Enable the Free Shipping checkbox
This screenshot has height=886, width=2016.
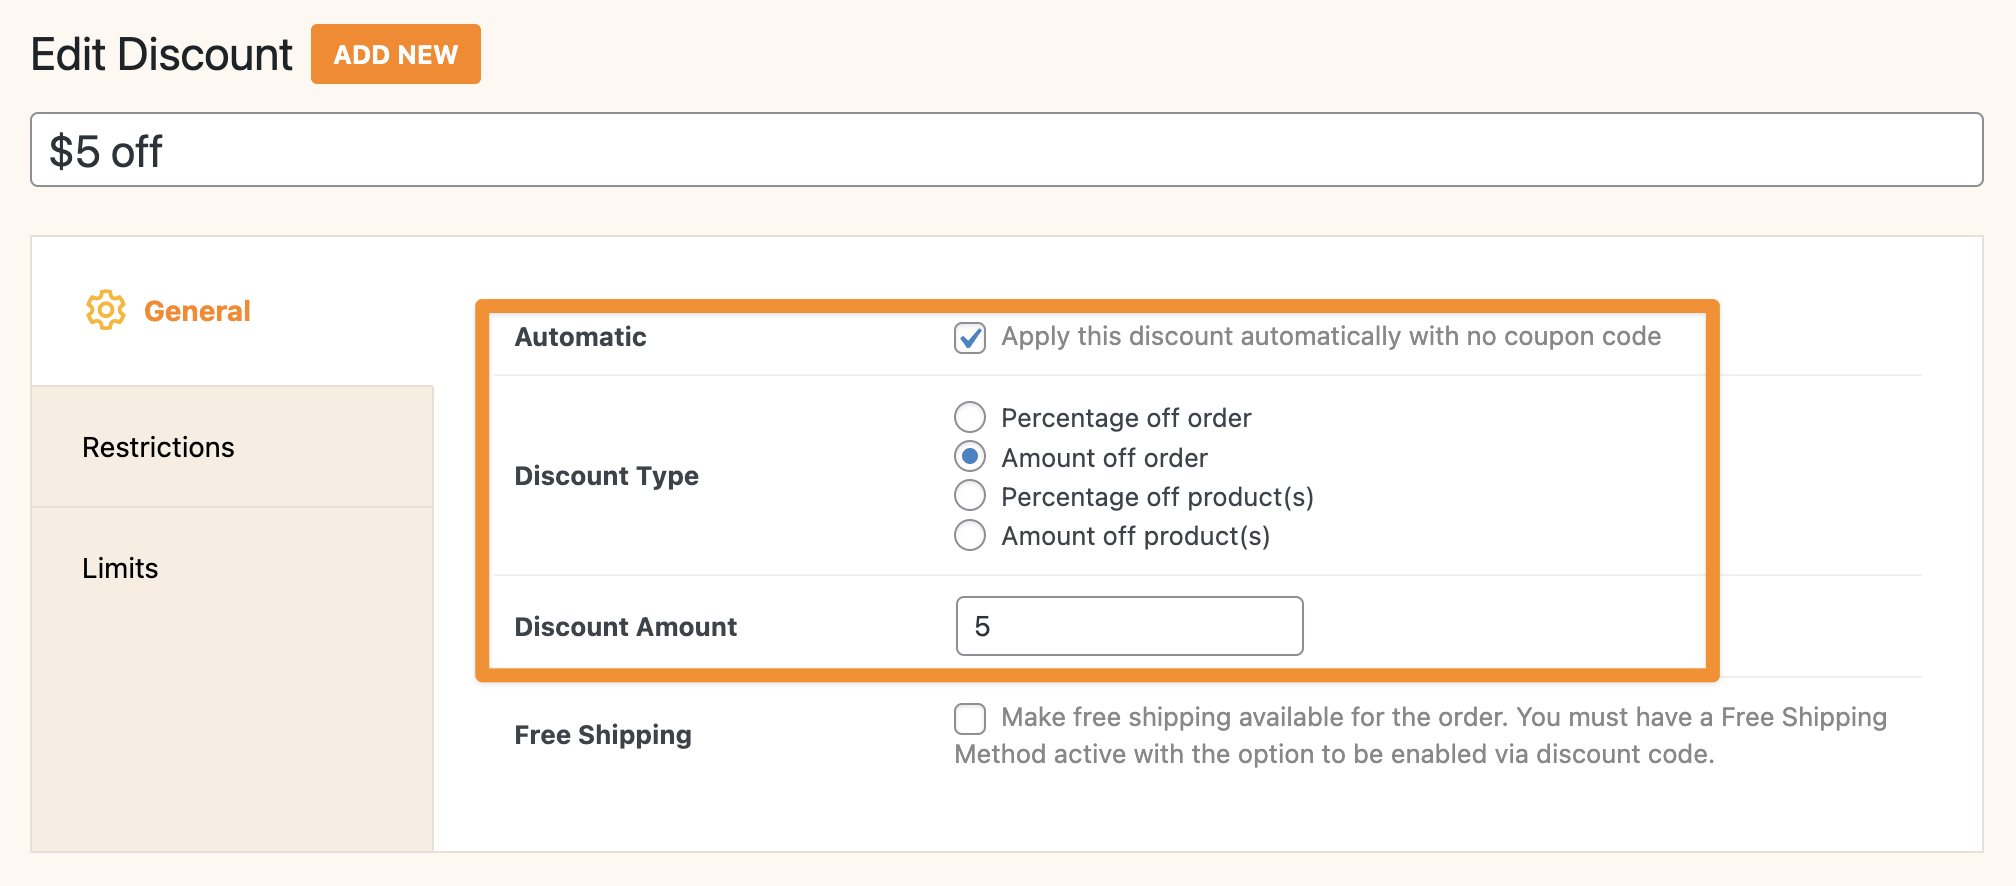tap(969, 718)
